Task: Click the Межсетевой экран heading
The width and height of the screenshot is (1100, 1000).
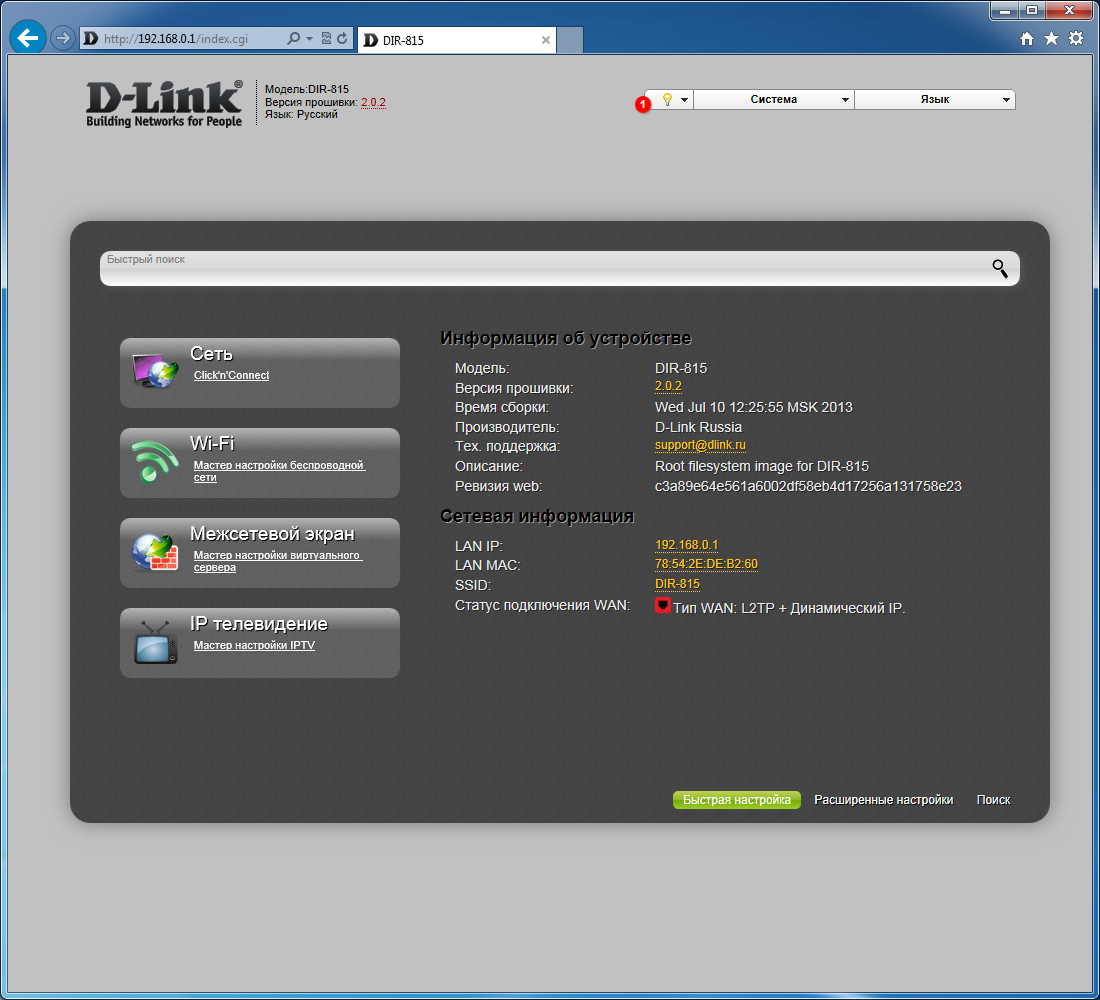Action: [272, 534]
